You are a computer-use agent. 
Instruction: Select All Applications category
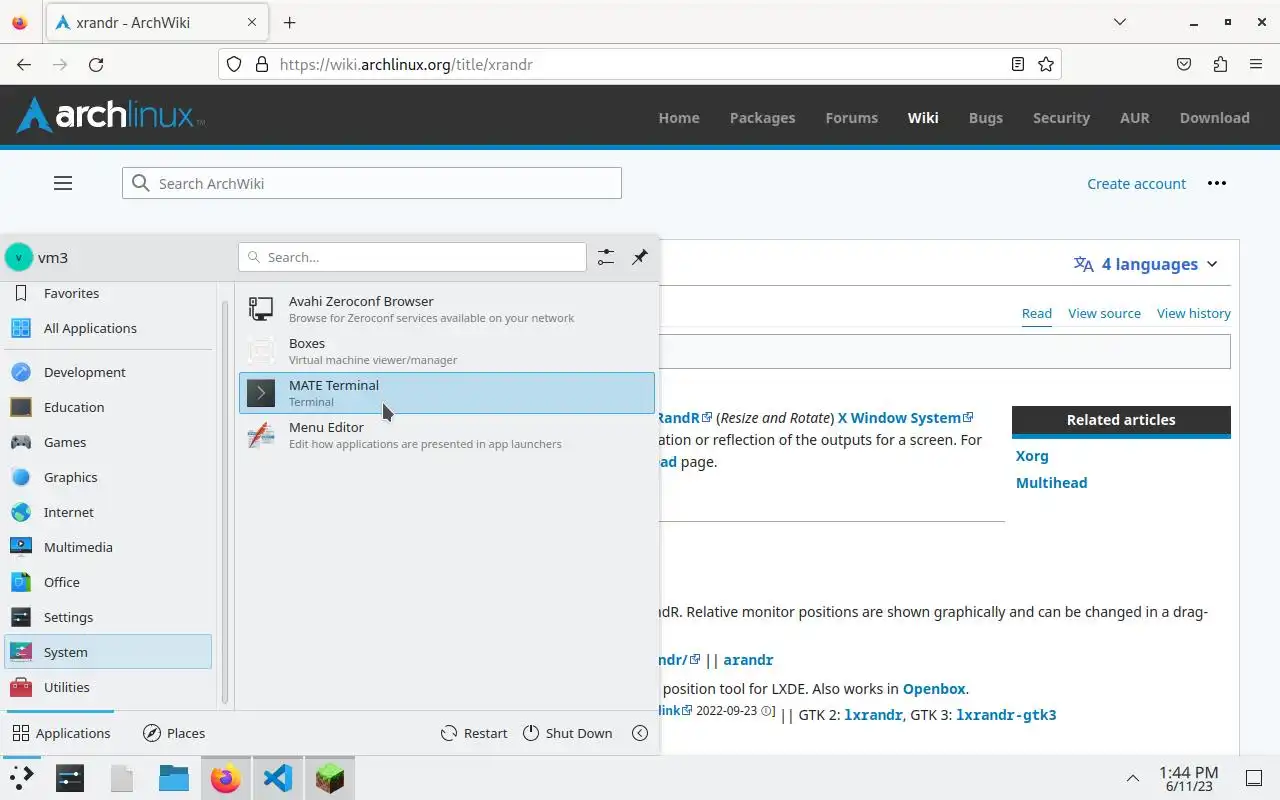click(108, 328)
